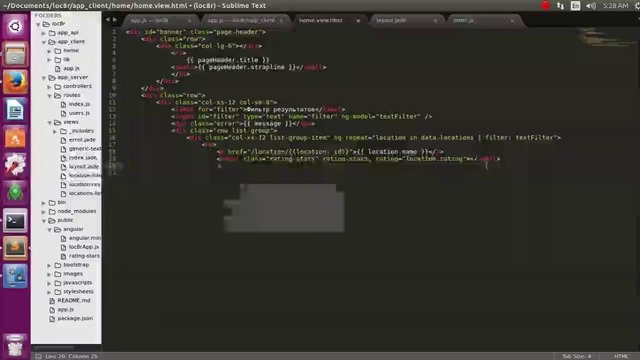The width and height of the screenshot is (640, 360).
Task: Open the angular.min file in the sidebar
Action: 84,238
